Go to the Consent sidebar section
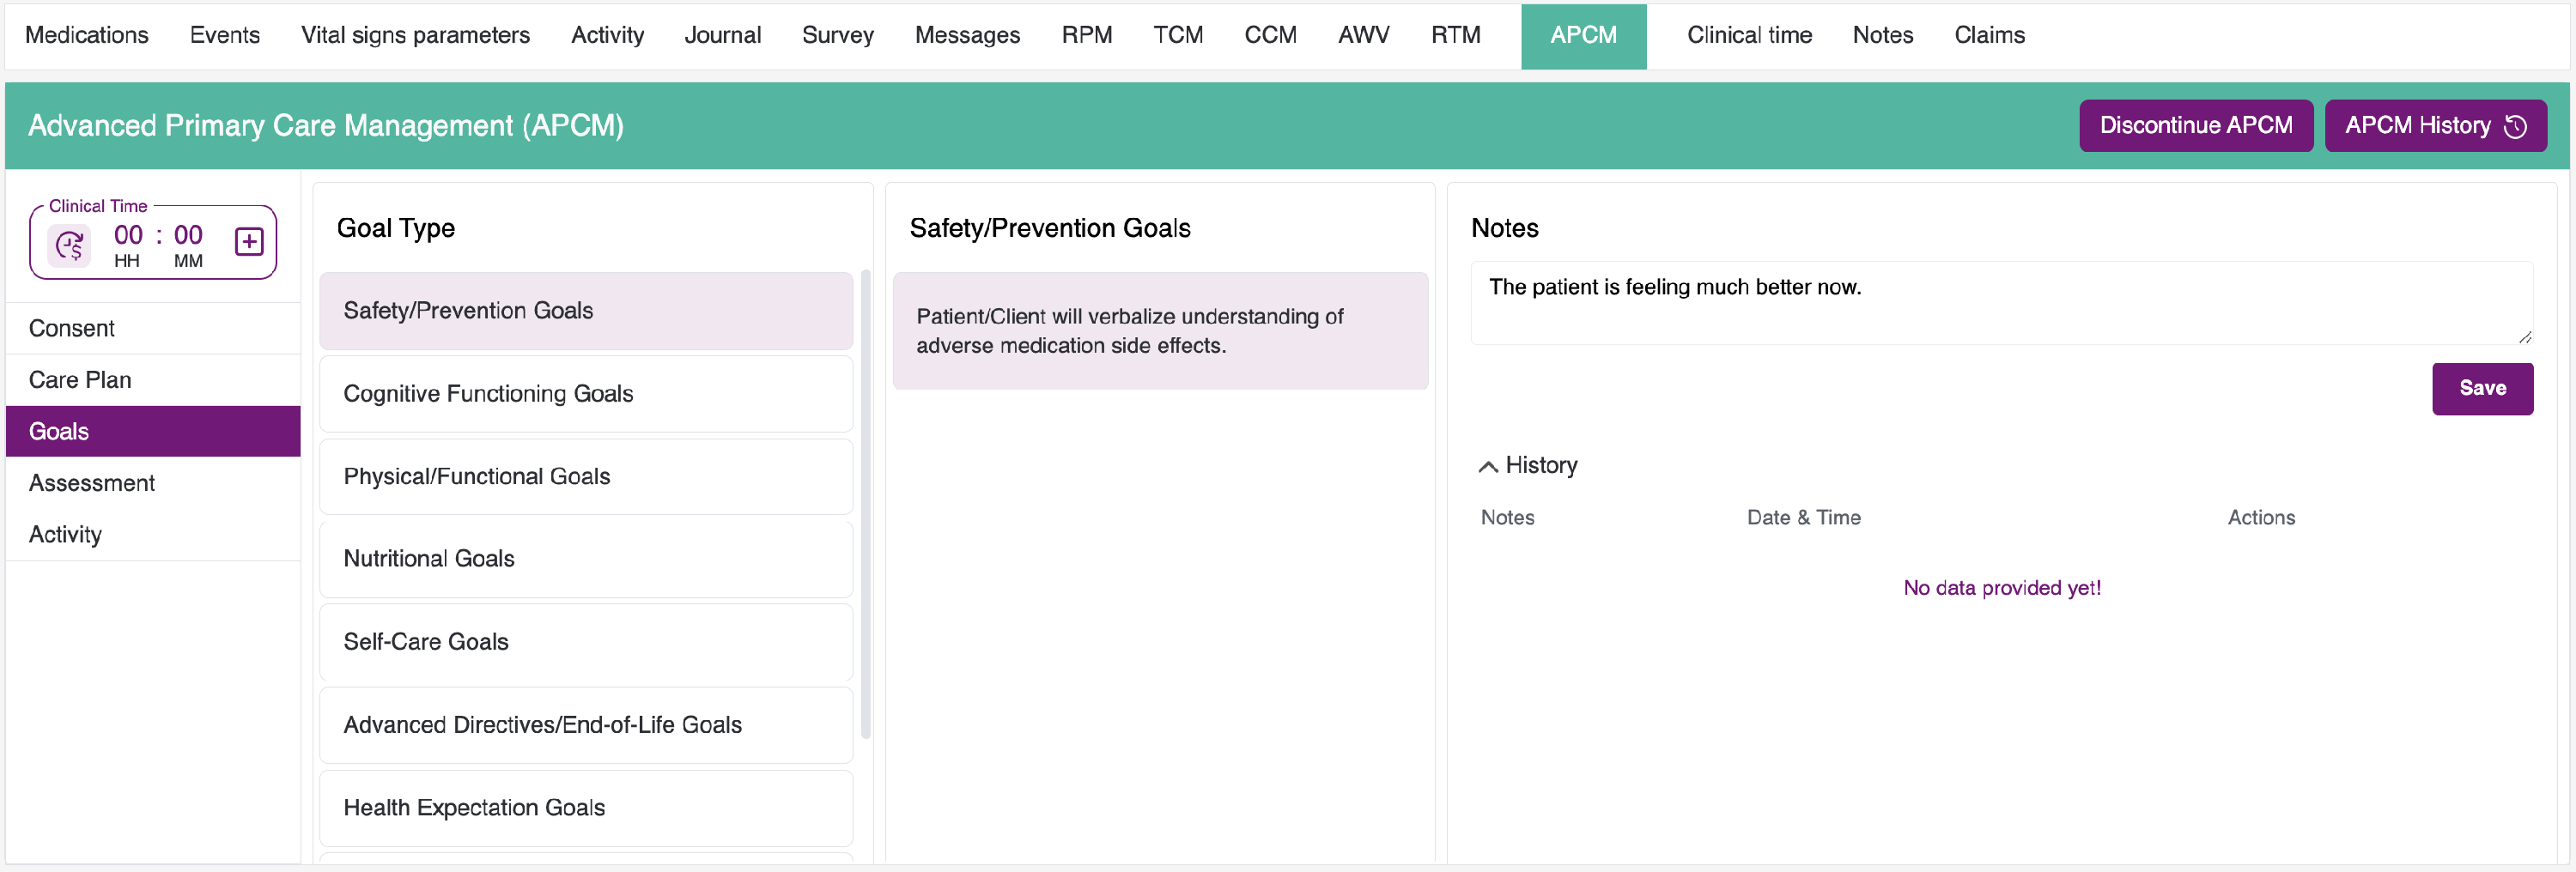The image size is (2576, 872). pyautogui.click(x=72, y=328)
